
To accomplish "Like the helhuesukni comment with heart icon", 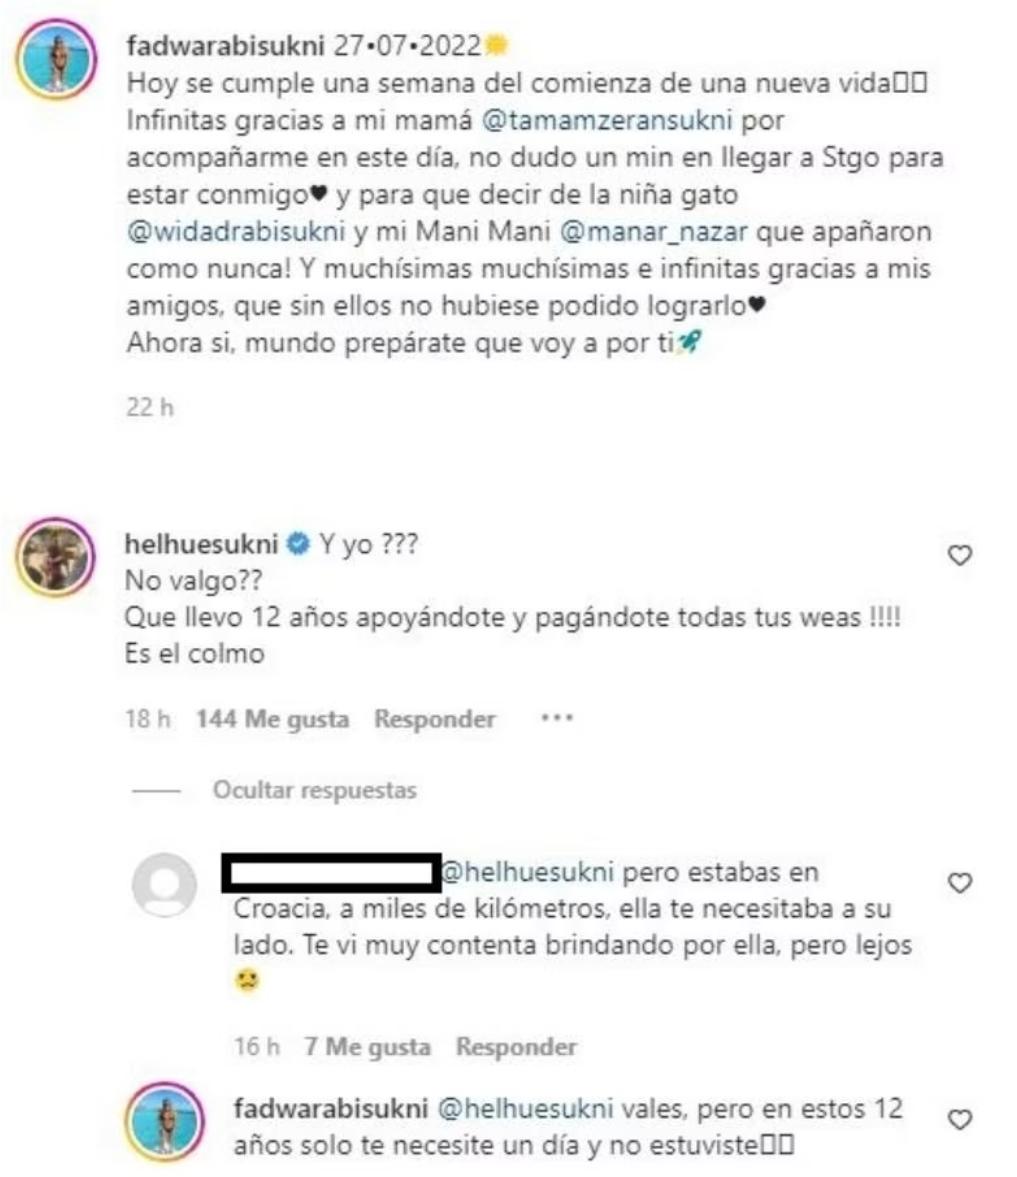I will coord(960,555).
